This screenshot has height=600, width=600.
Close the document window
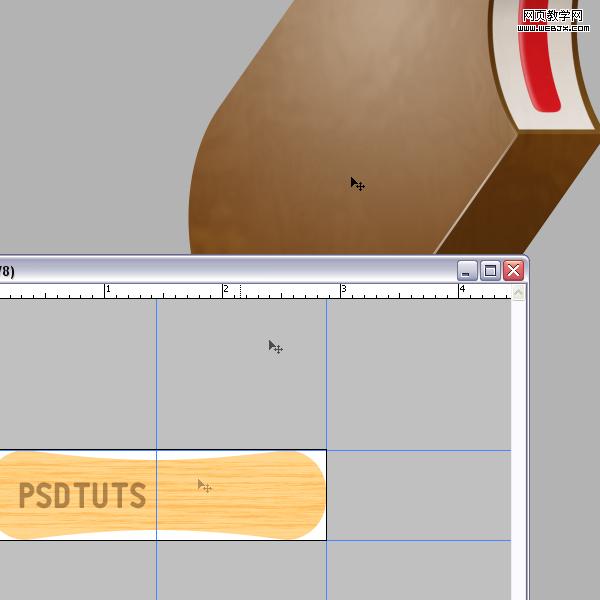click(x=514, y=271)
